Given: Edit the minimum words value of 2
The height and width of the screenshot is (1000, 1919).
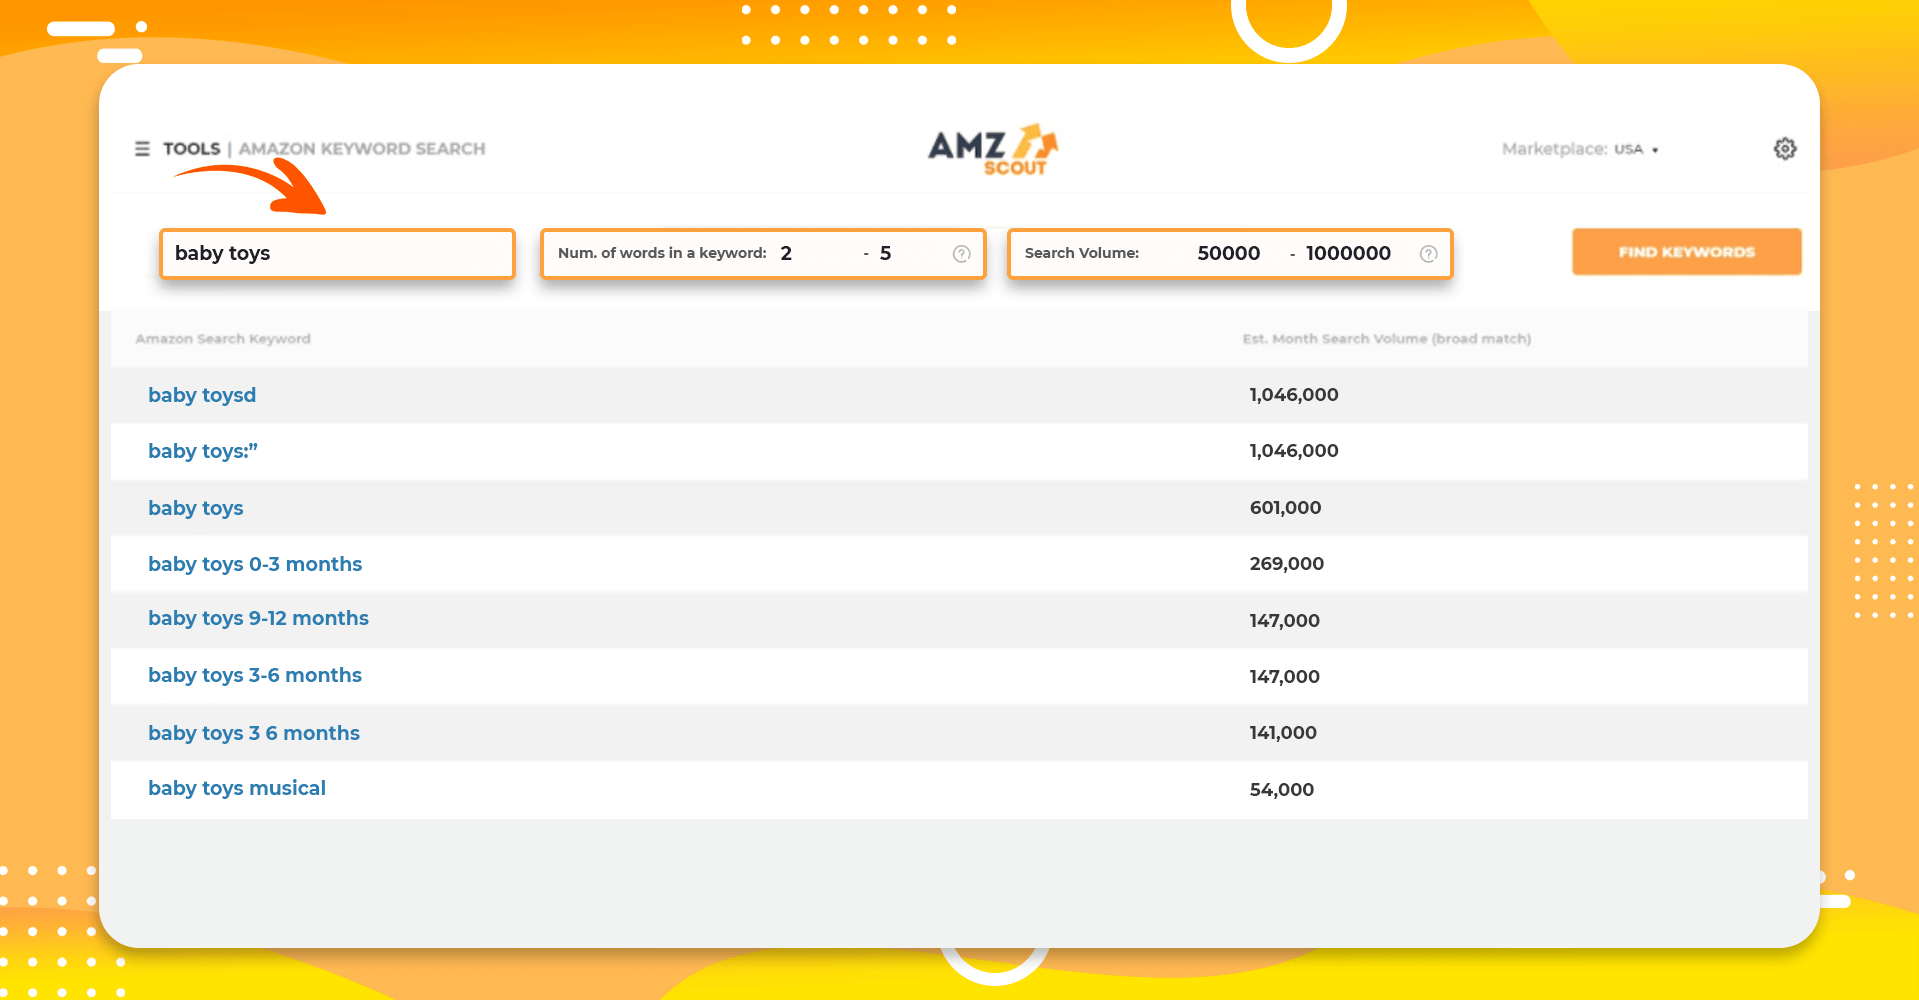Looking at the screenshot, I should click(786, 253).
